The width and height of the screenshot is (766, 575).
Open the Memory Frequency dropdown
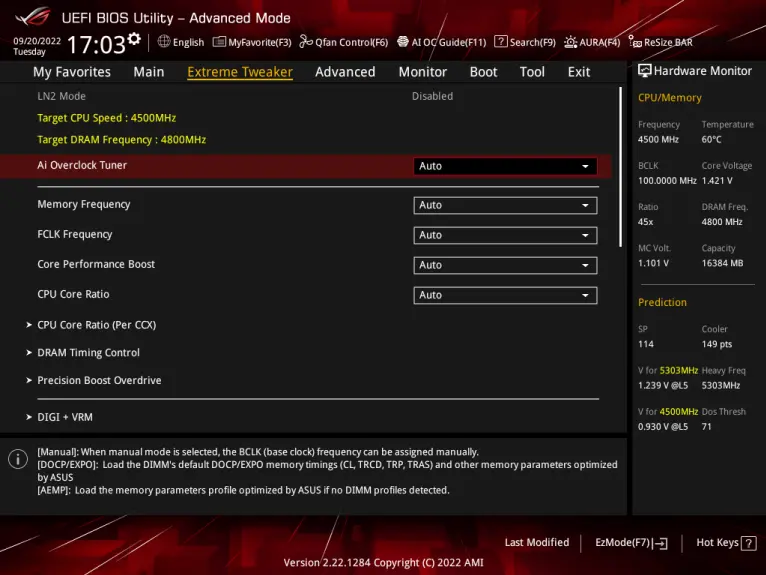click(505, 205)
